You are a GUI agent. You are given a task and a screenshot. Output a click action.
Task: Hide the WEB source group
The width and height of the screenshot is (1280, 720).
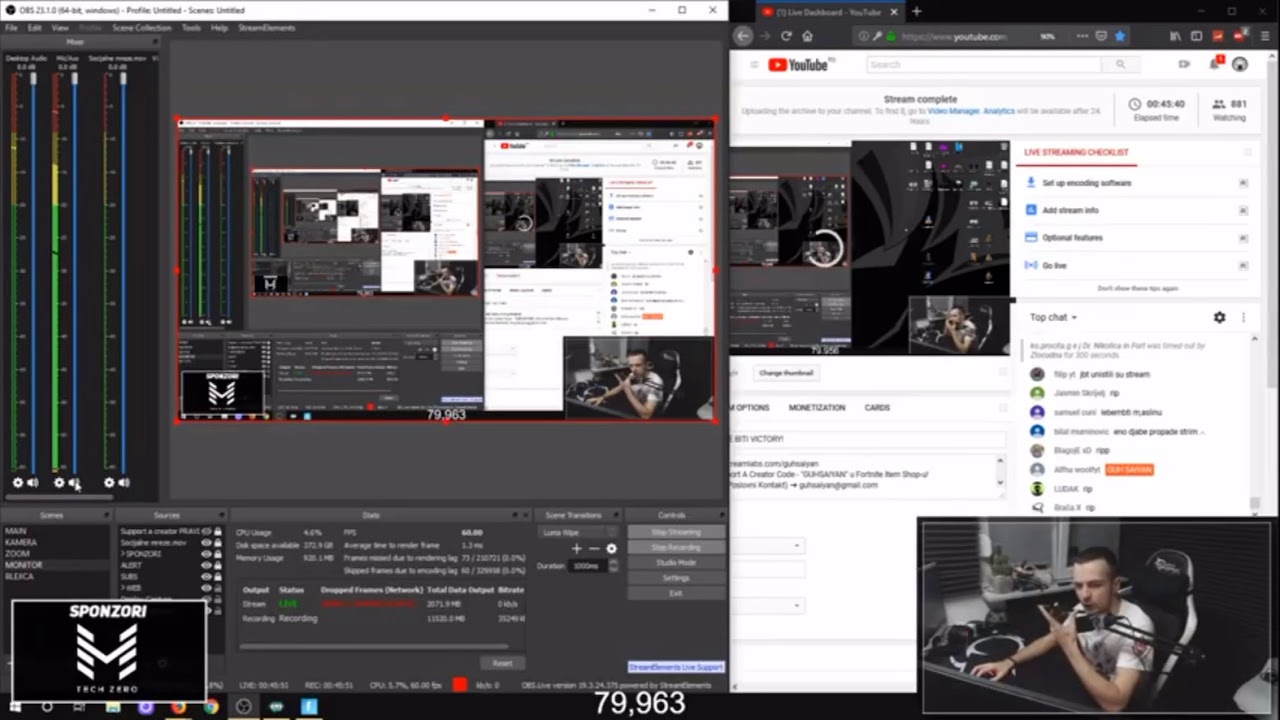click(206, 588)
